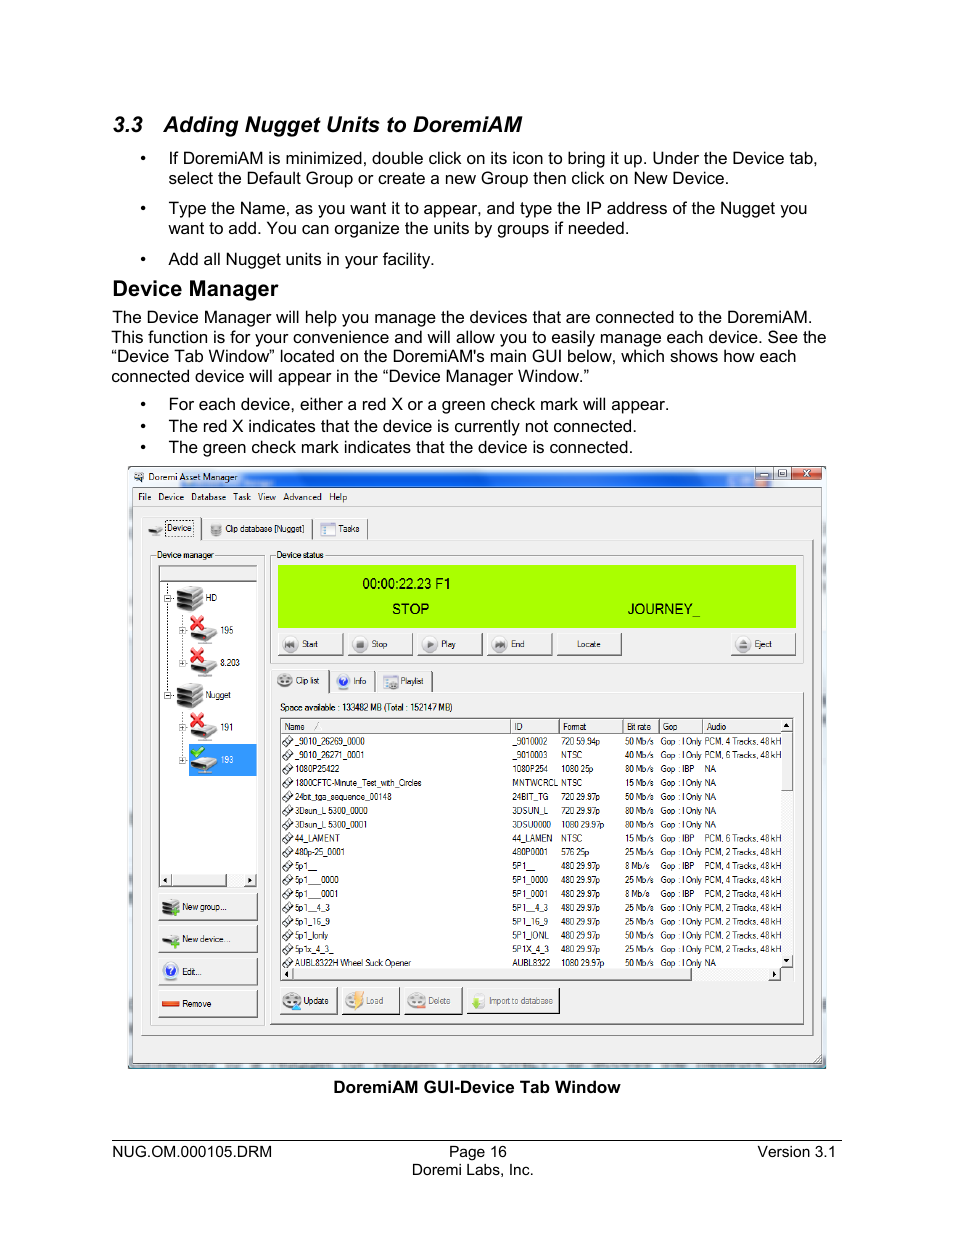Click the JOURNEY_ clip name in status

pos(663,609)
